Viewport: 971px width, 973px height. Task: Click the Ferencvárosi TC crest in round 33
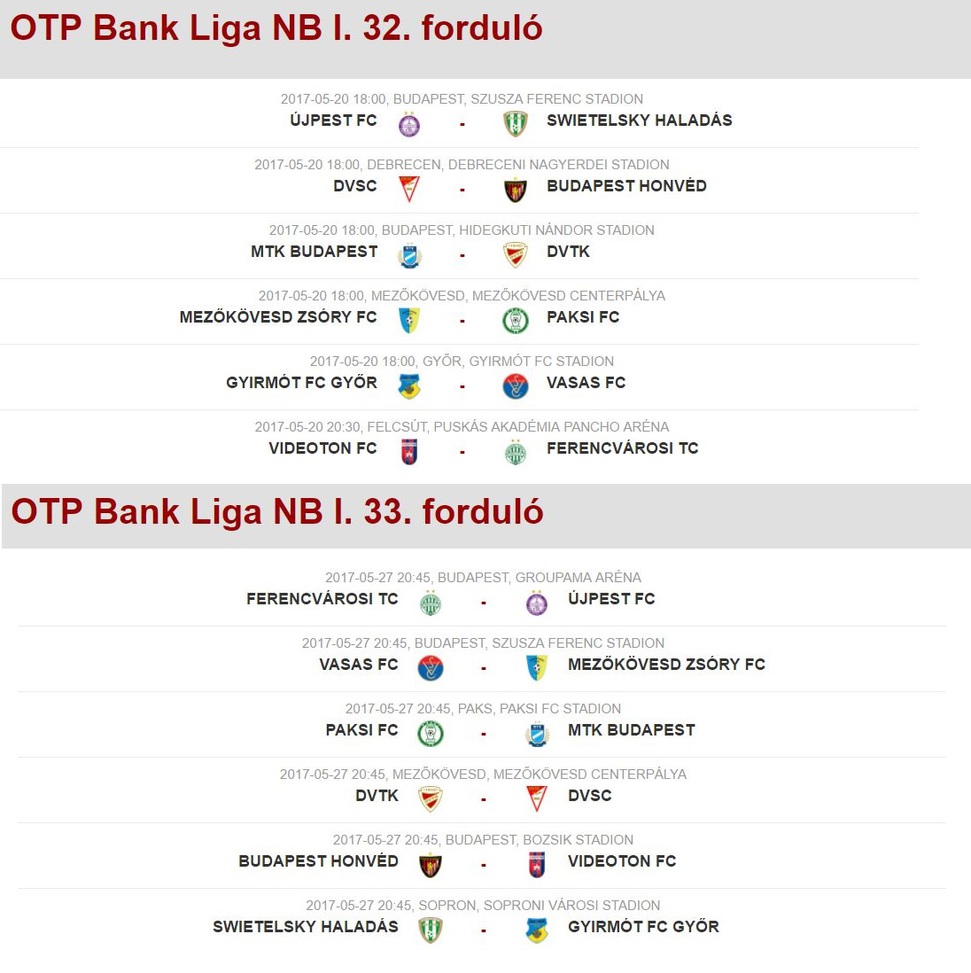(430, 603)
